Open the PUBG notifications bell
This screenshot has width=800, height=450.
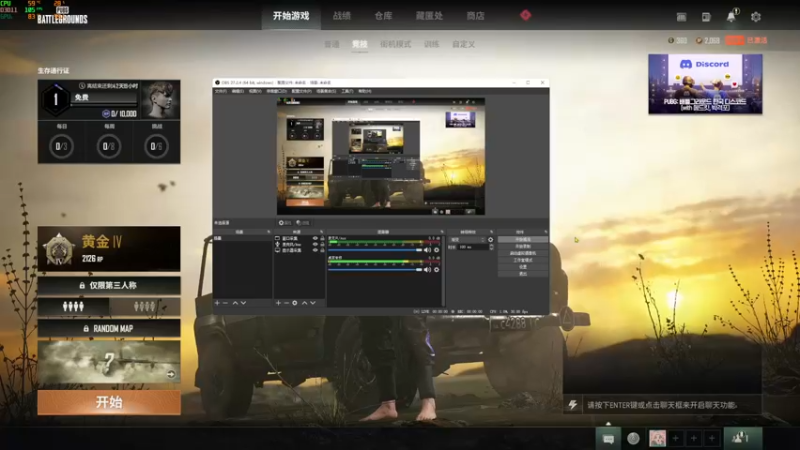click(x=731, y=17)
